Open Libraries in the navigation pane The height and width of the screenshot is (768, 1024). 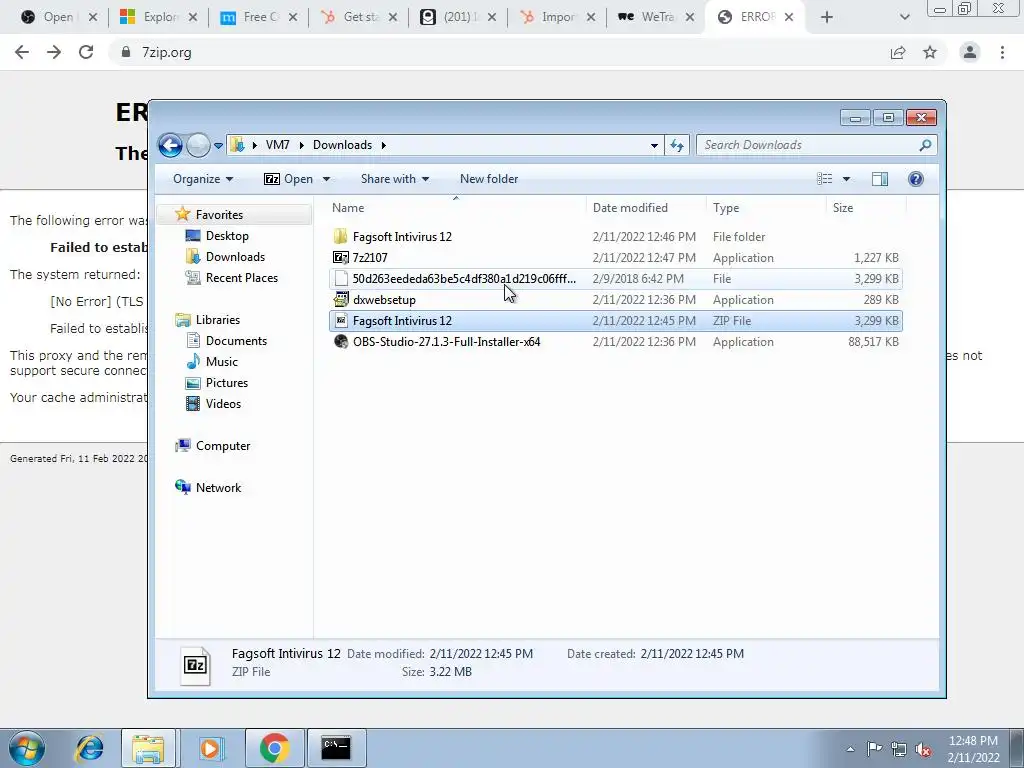click(x=217, y=319)
